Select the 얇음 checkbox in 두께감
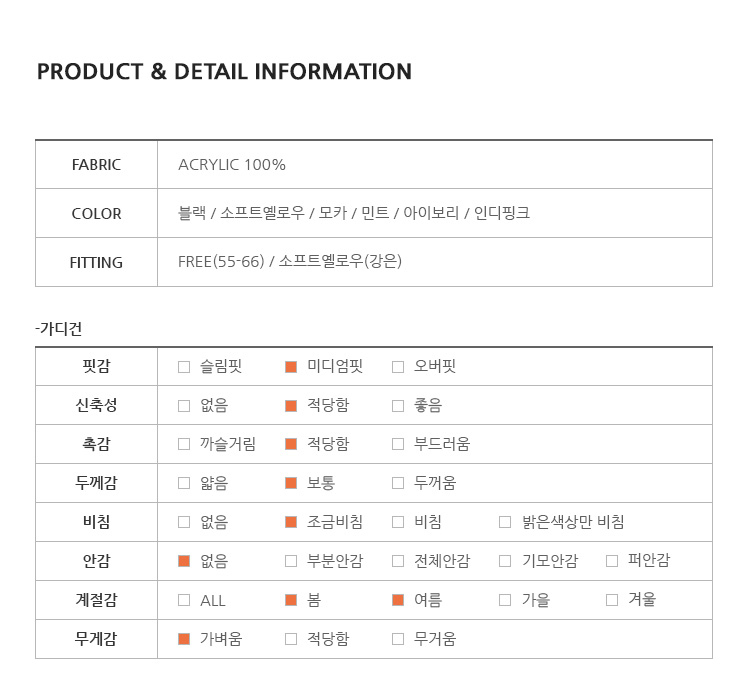750x674 pixels. (x=184, y=483)
